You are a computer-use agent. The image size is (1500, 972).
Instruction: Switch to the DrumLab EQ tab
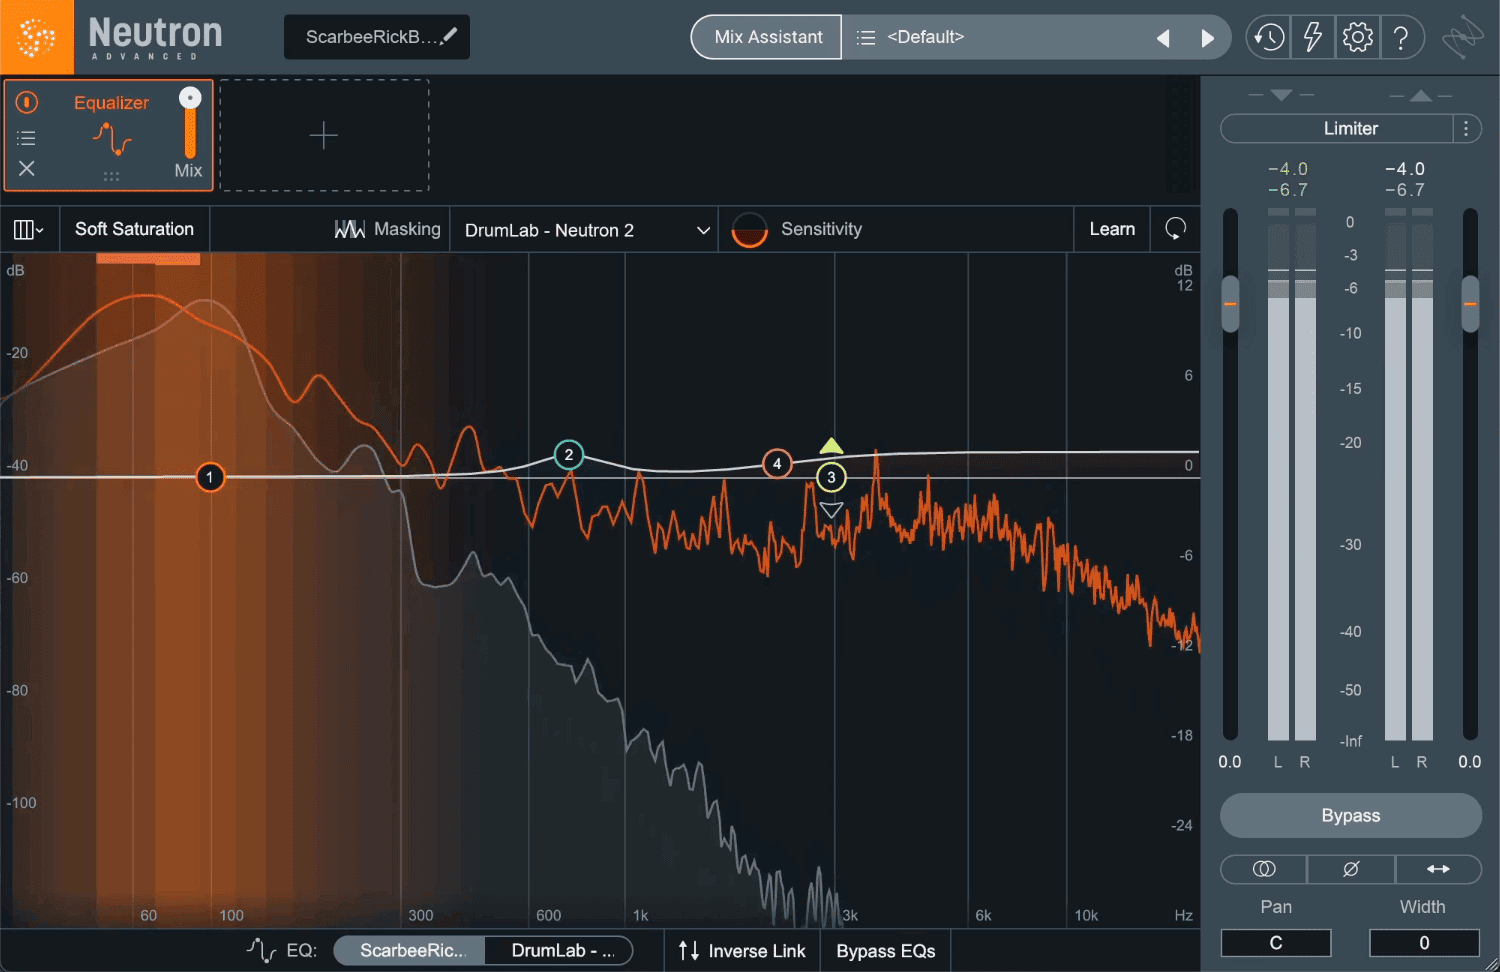561,950
